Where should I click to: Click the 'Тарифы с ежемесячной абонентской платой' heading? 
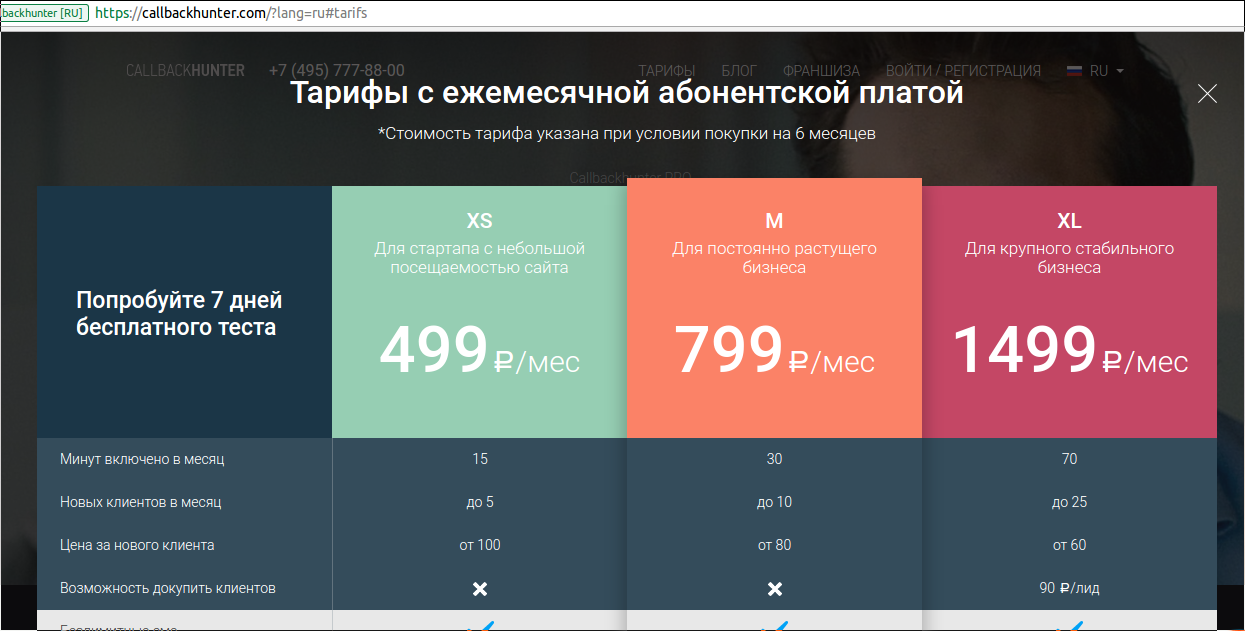pos(626,93)
